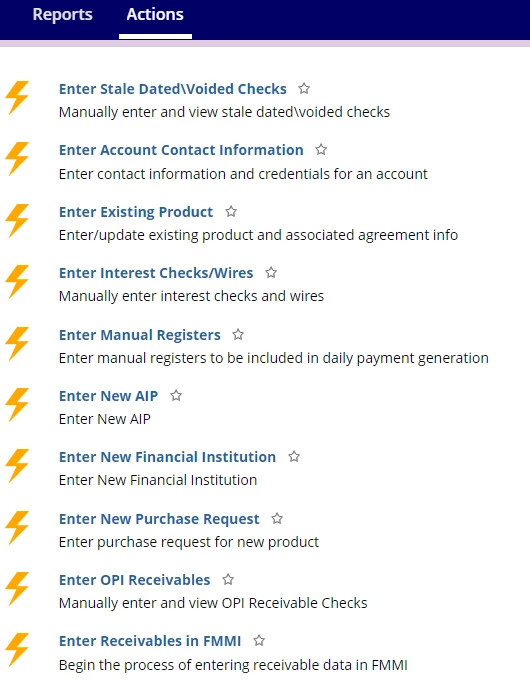Open the Enter New AIP action
The width and height of the screenshot is (530, 682).
point(108,396)
